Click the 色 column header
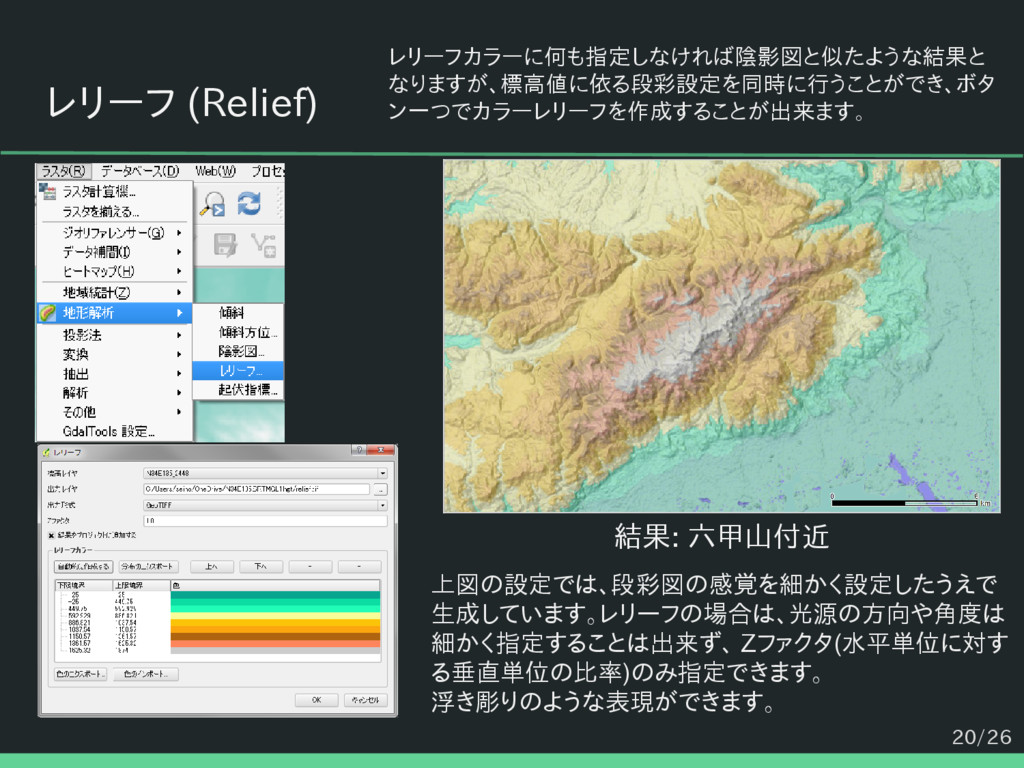The height and width of the screenshot is (768, 1024). (x=275, y=585)
